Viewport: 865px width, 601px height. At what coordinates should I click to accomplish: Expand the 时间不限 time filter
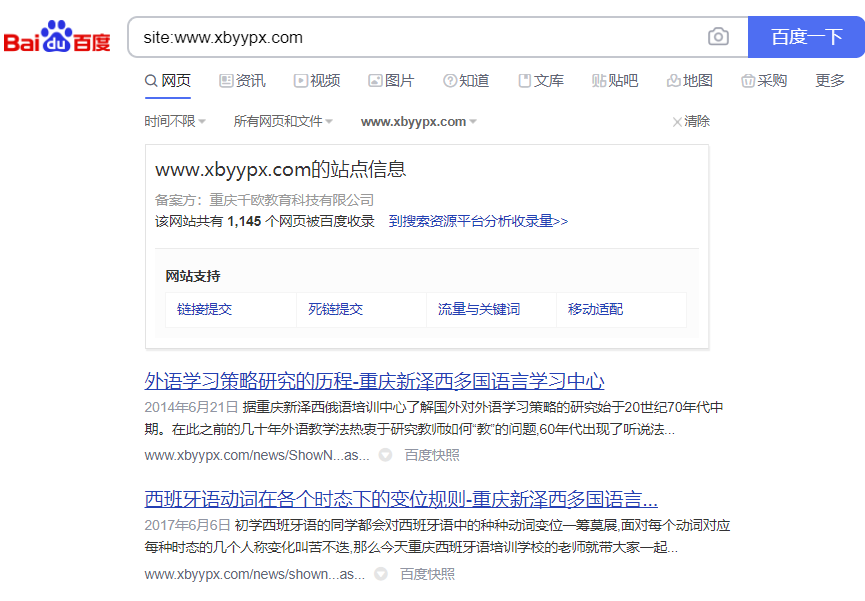[x=175, y=121]
